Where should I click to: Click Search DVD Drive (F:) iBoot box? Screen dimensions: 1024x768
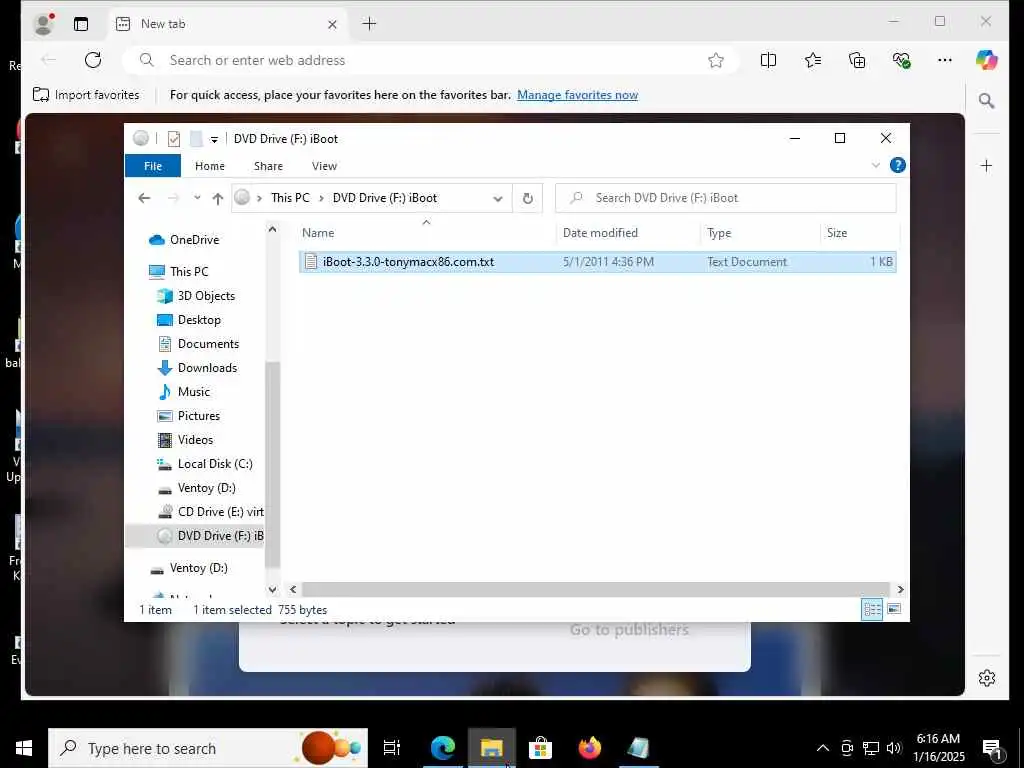(726, 198)
